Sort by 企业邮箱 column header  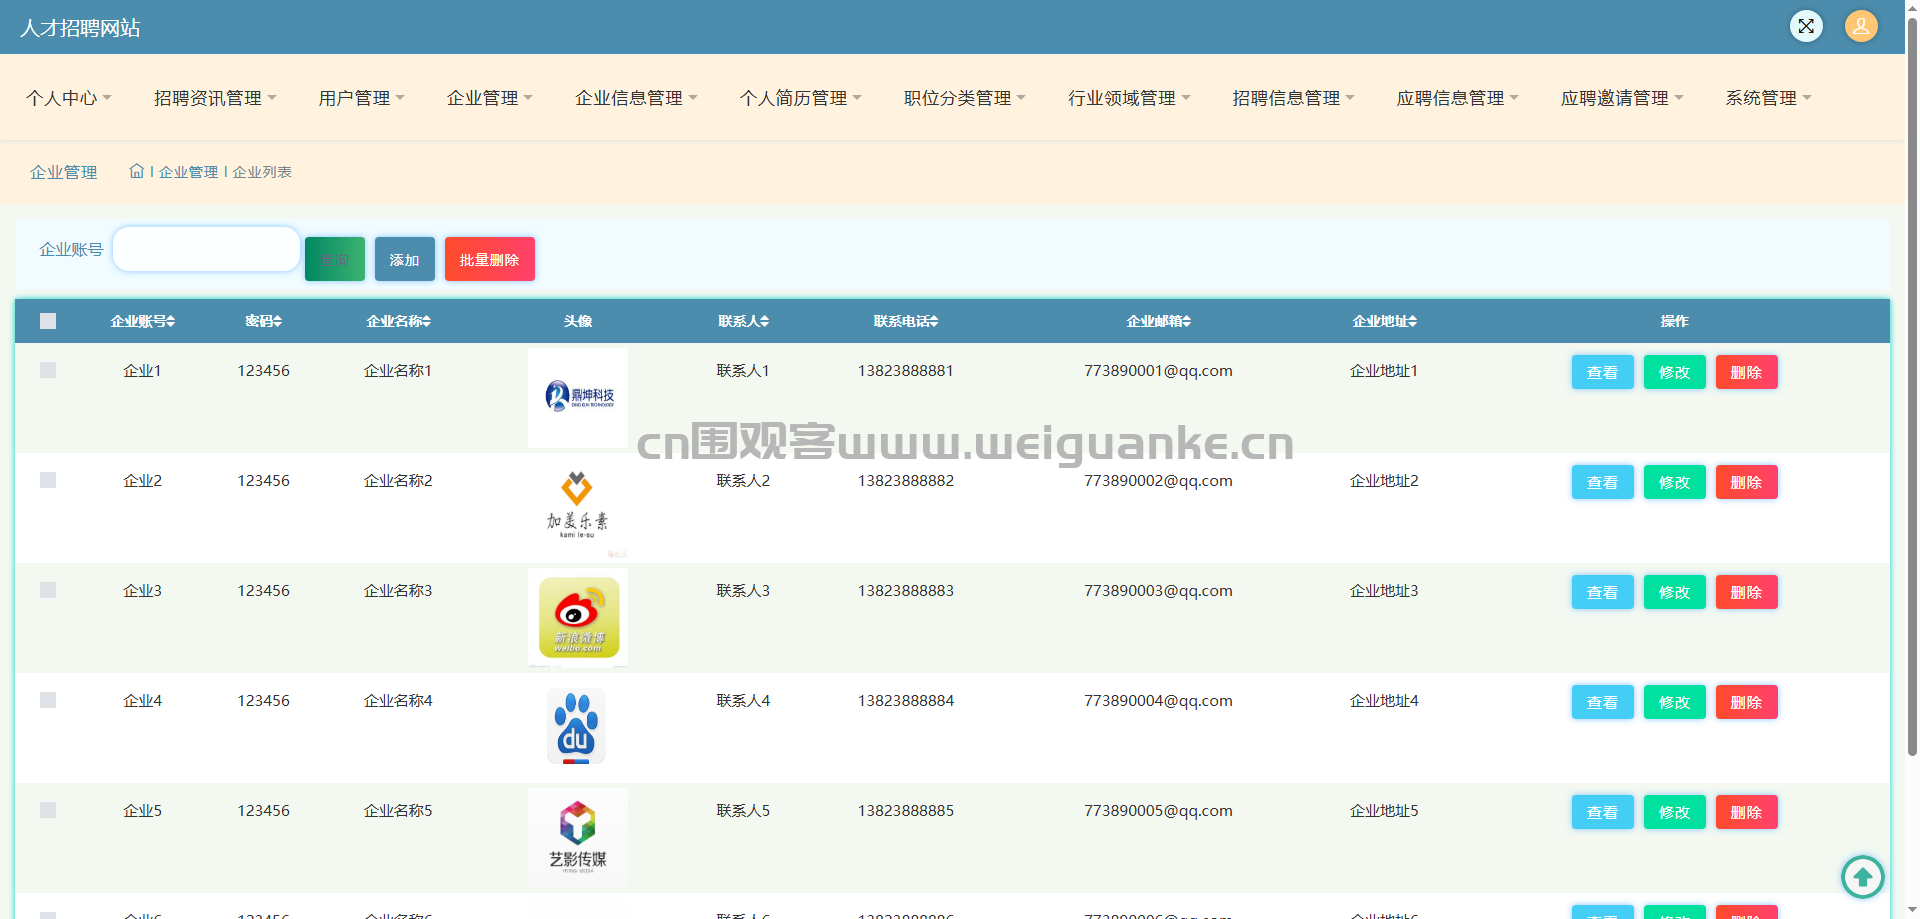(1158, 321)
